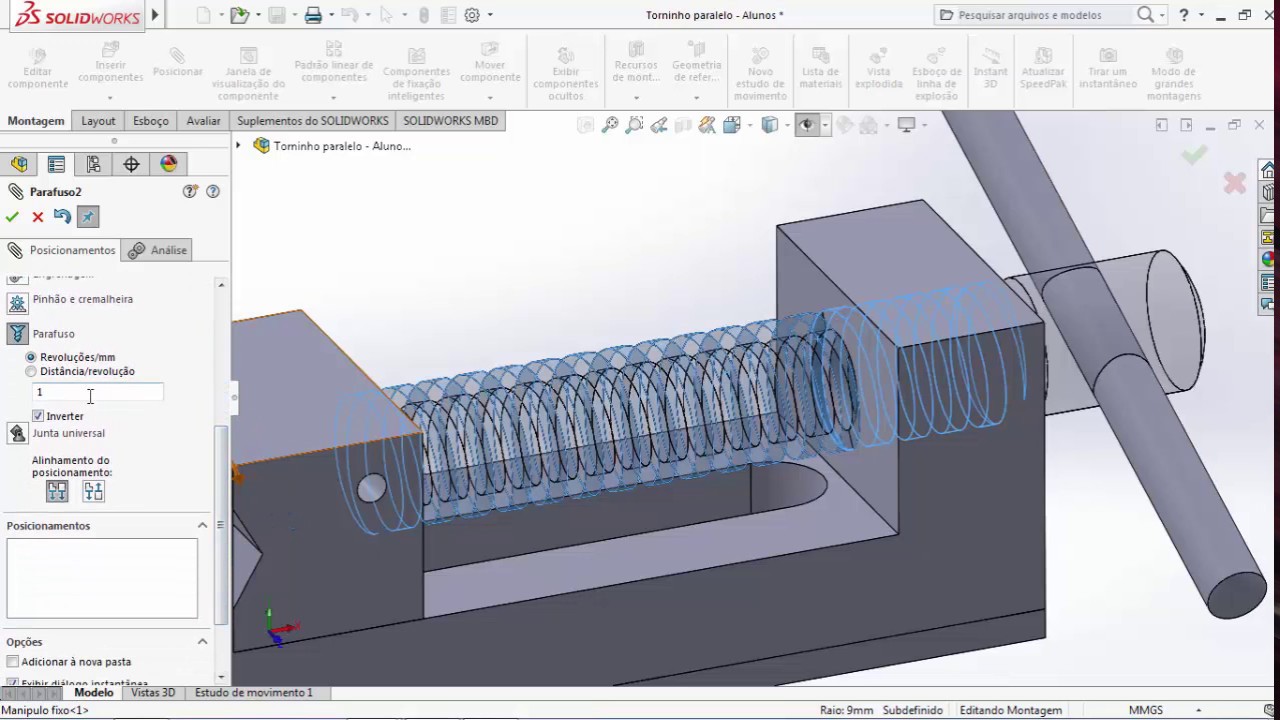Select the Modelo bottom tab

pyautogui.click(x=94, y=693)
